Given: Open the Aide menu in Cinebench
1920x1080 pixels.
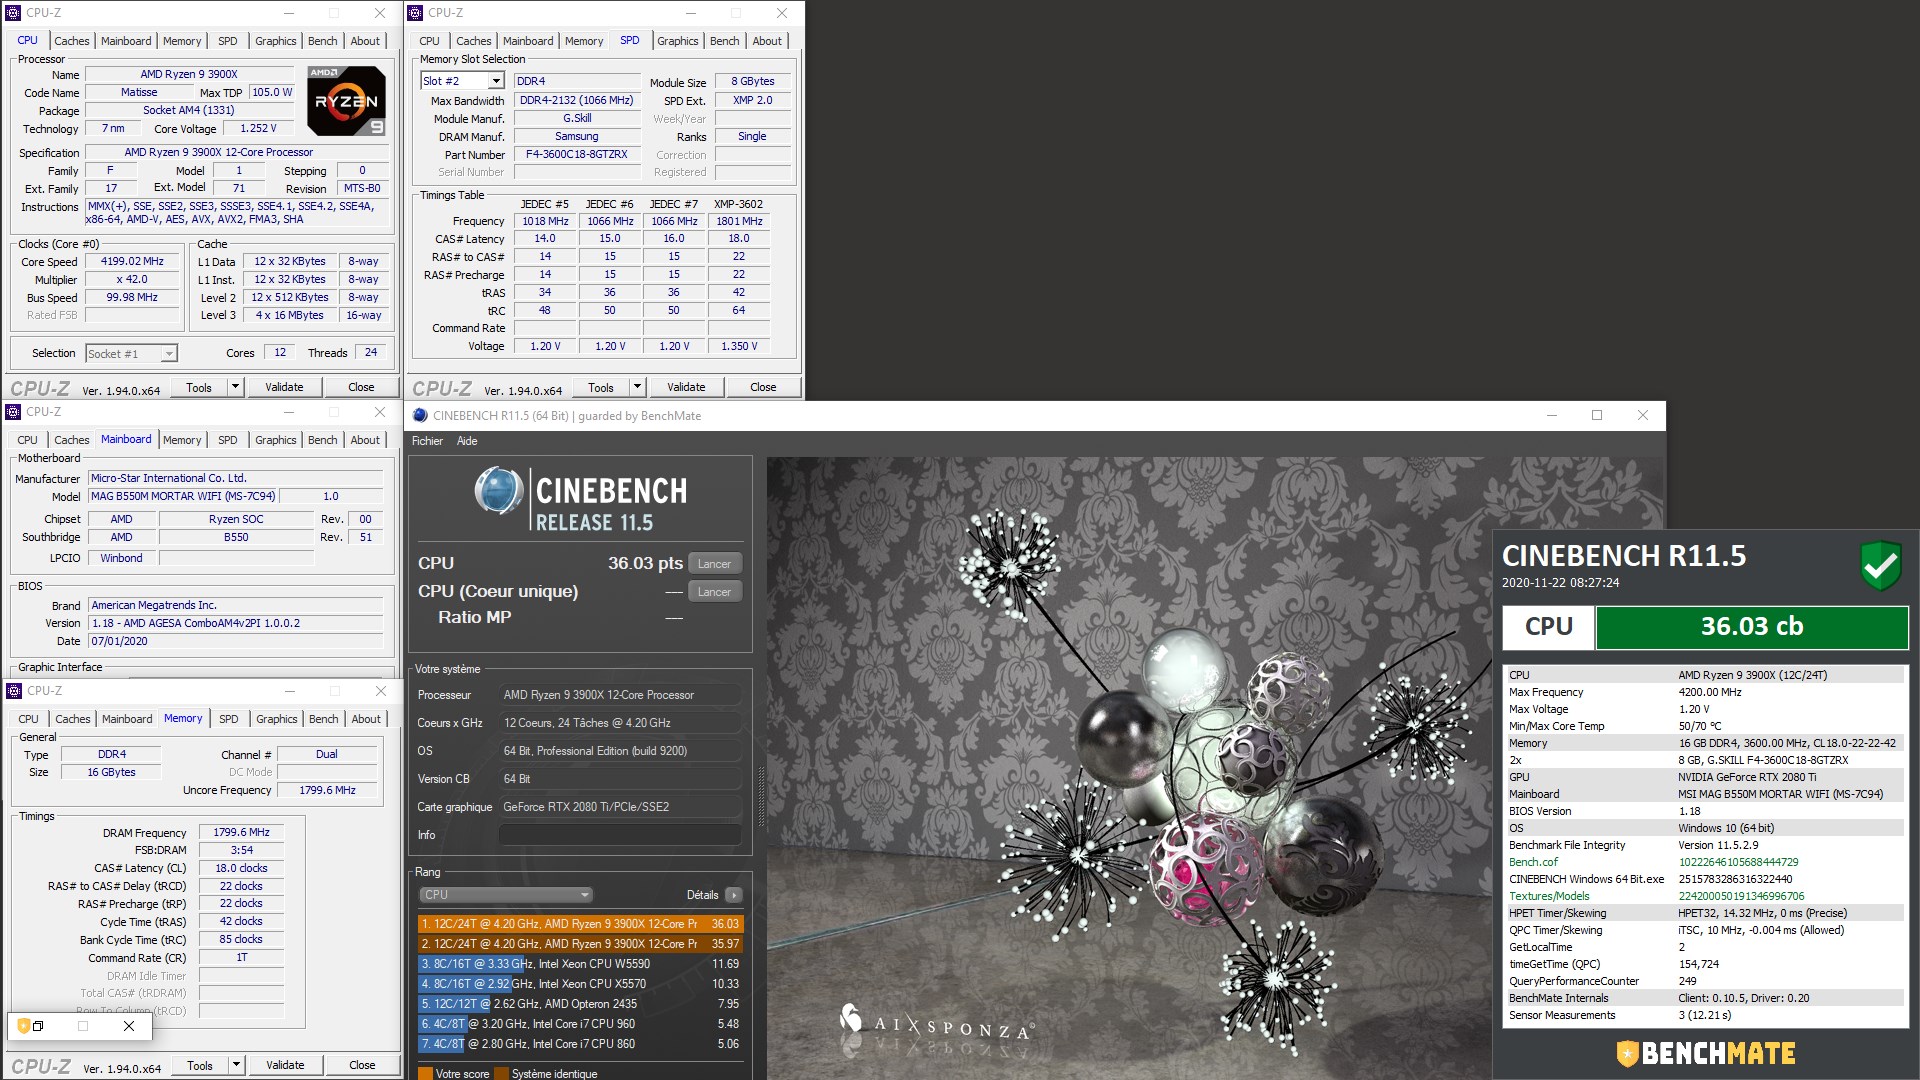Looking at the screenshot, I should click(467, 441).
